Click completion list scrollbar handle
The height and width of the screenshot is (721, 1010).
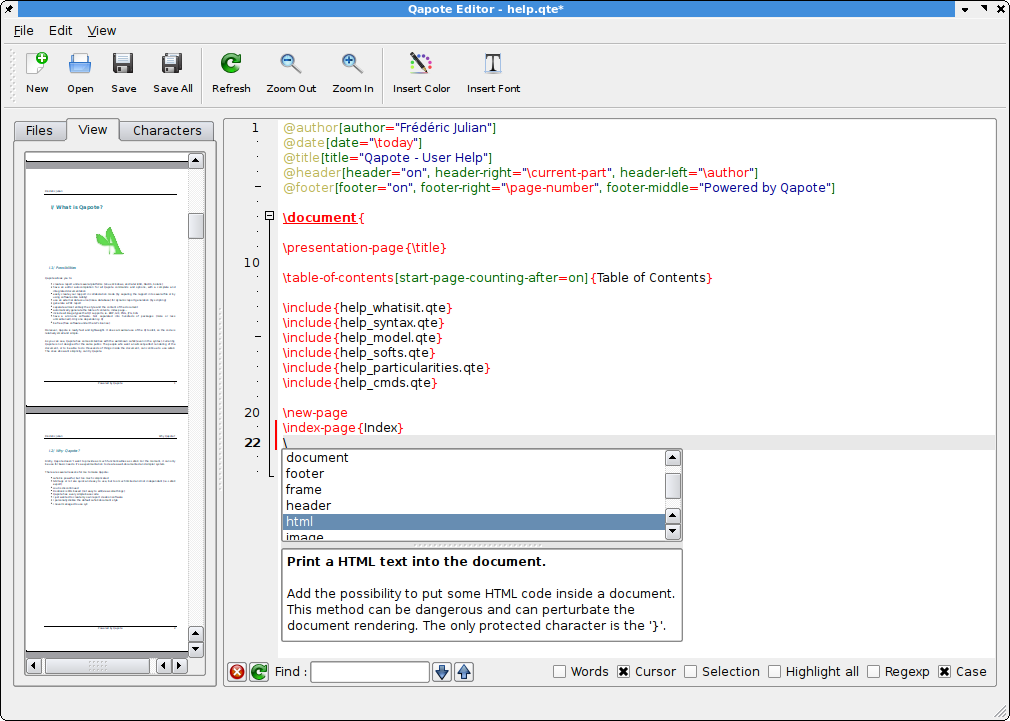(672, 486)
